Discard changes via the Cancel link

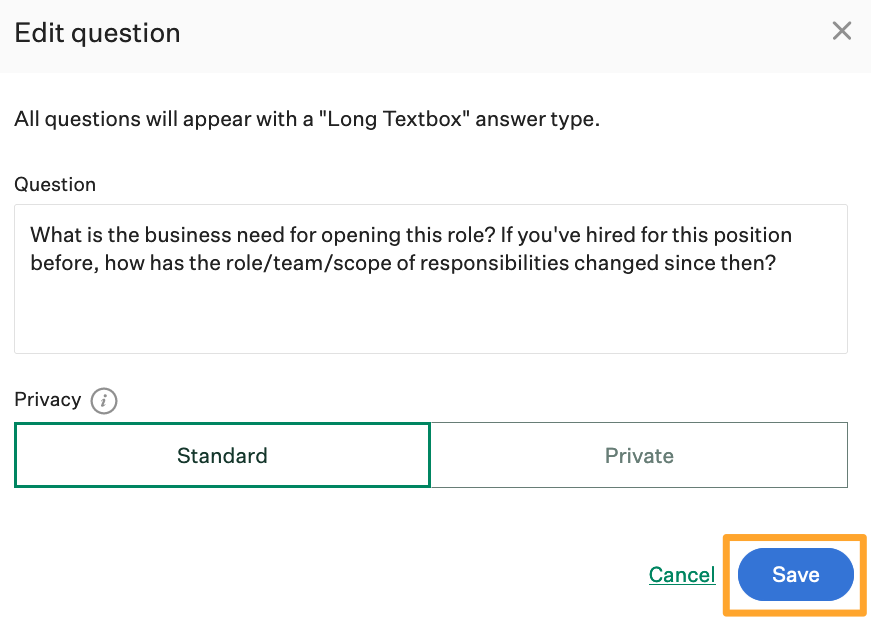tap(682, 575)
